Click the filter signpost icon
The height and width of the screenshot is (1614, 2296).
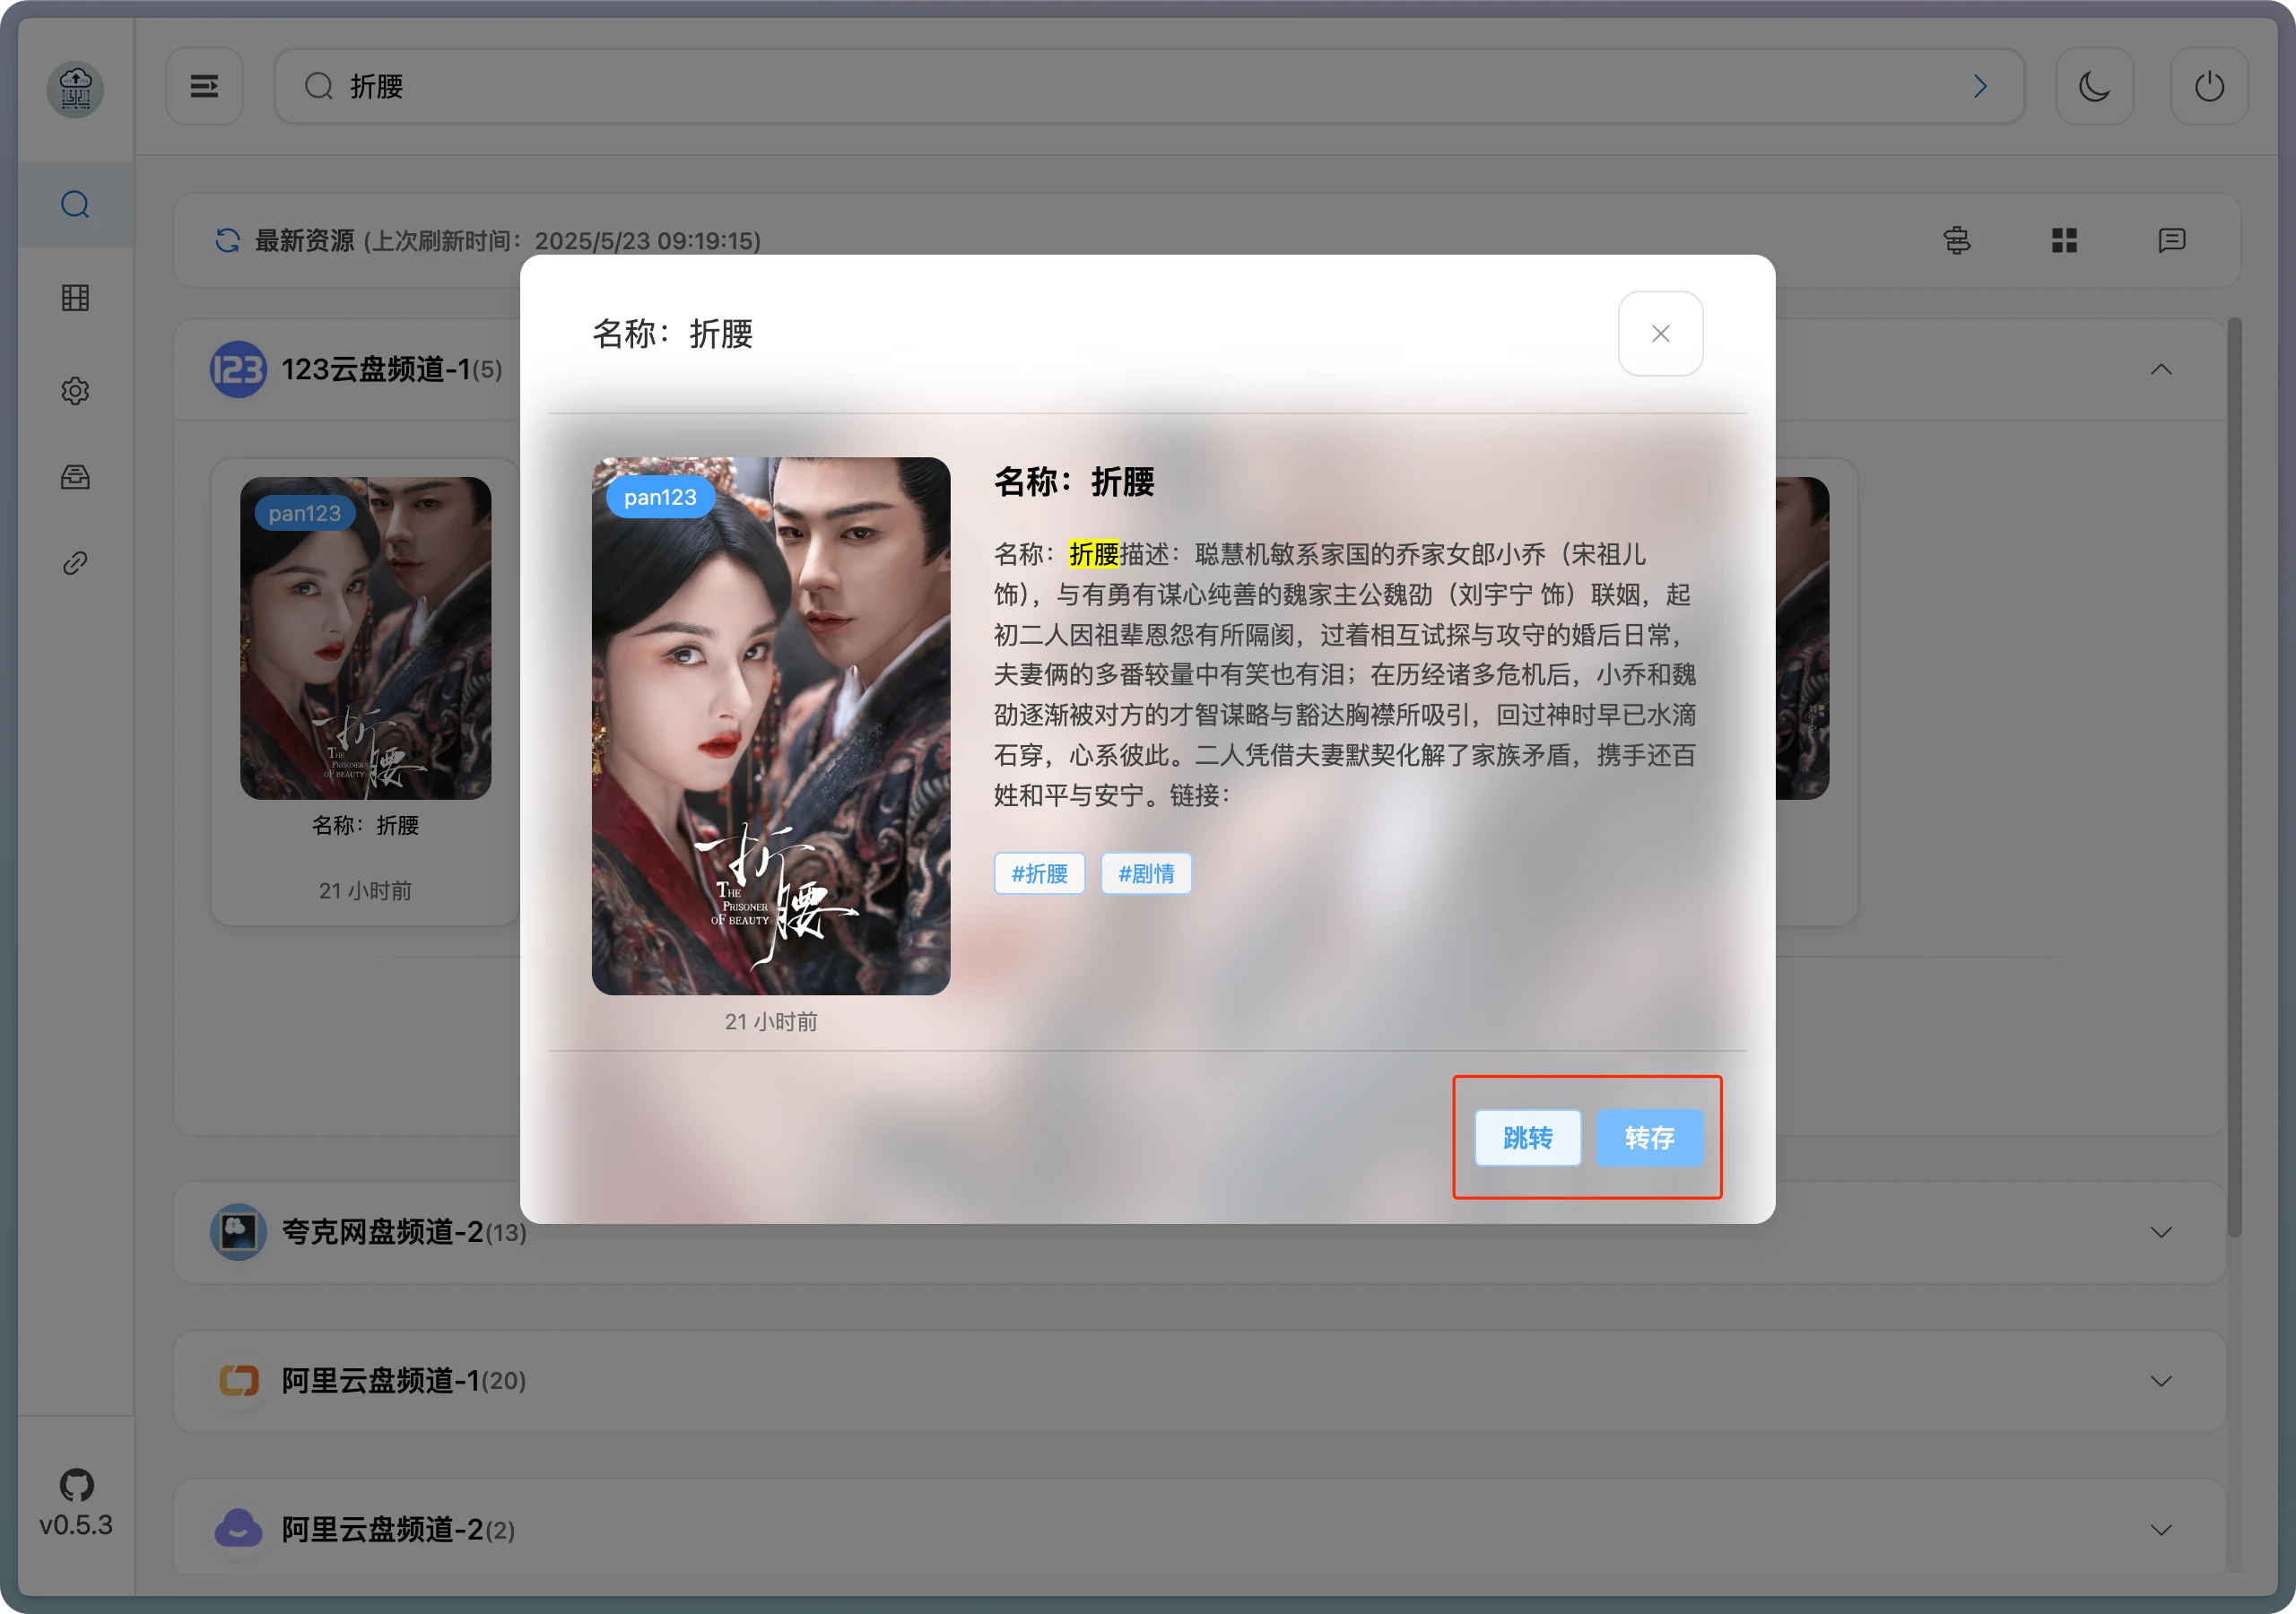[x=1957, y=240]
